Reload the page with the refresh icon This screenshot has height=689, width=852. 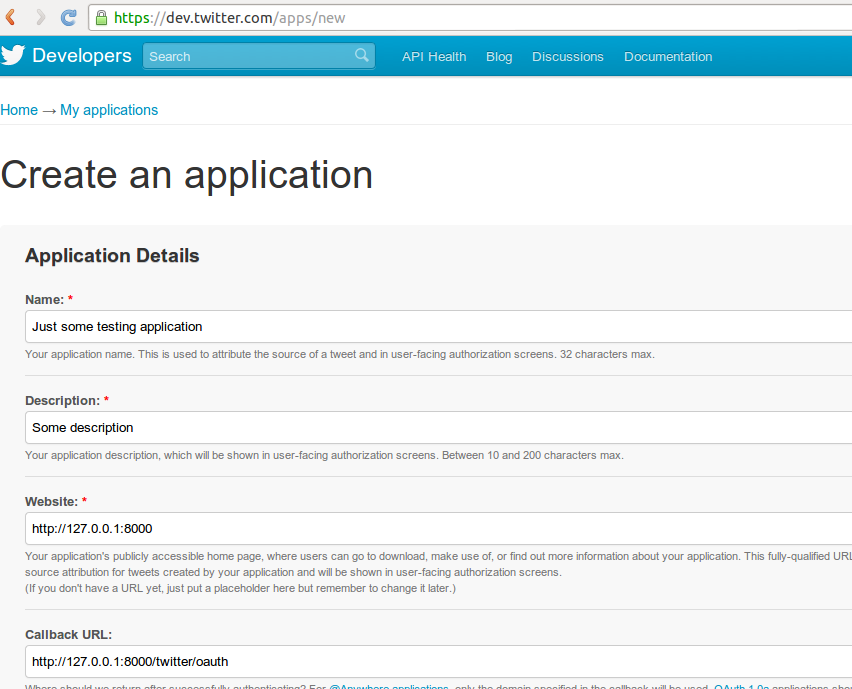pyautogui.click(x=68, y=17)
